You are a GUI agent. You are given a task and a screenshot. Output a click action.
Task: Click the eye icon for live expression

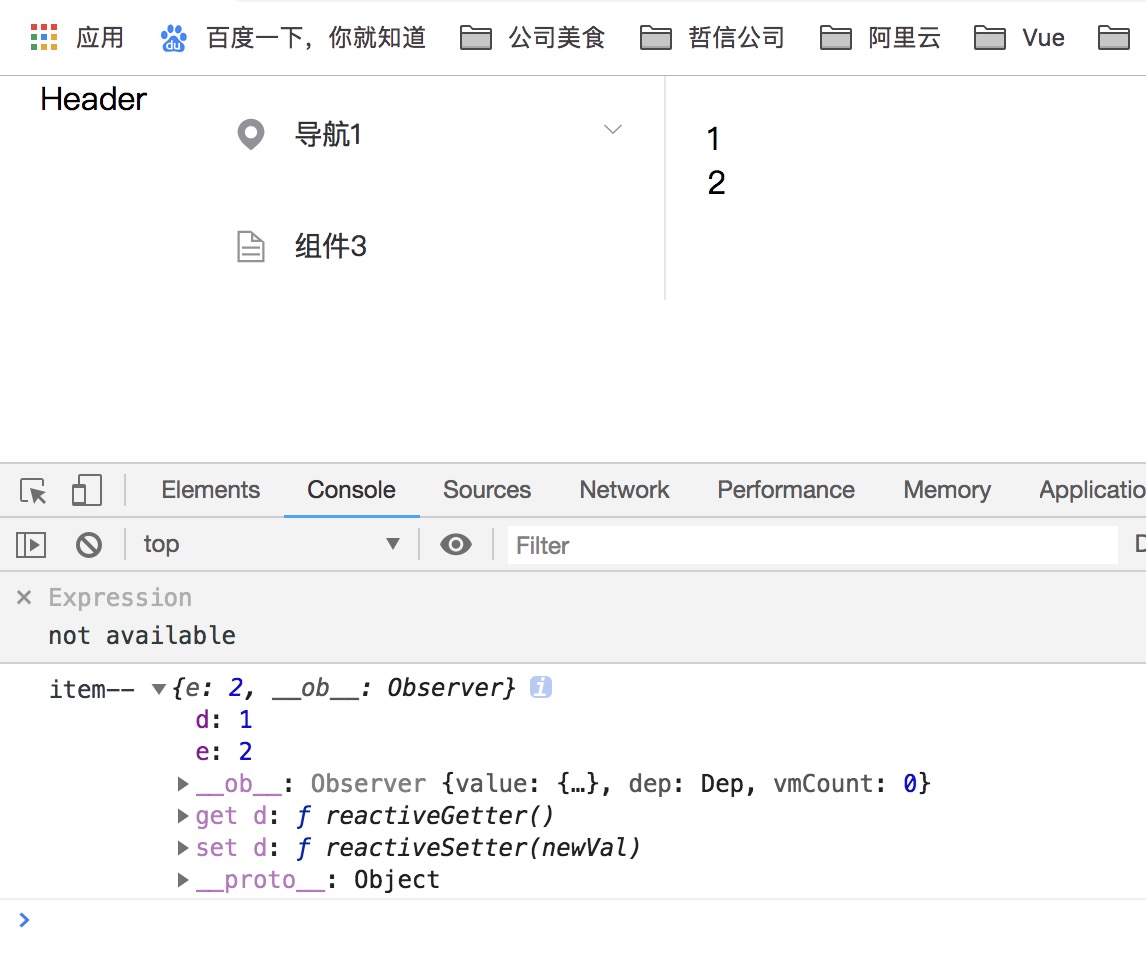pyautogui.click(x=456, y=545)
